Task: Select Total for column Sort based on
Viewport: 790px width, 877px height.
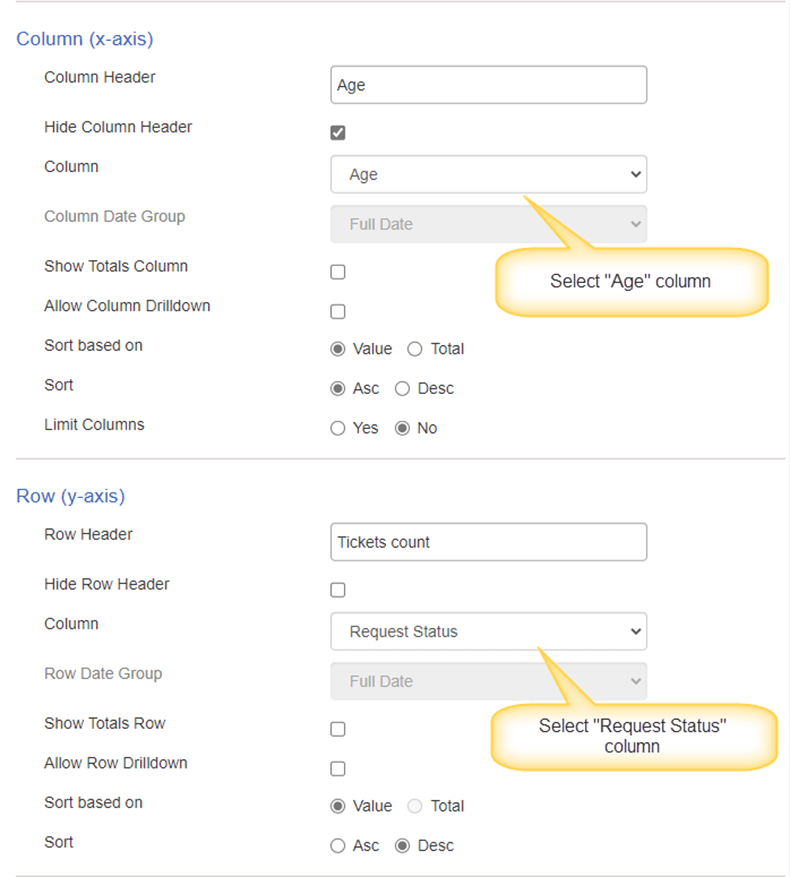Action: click(x=415, y=349)
